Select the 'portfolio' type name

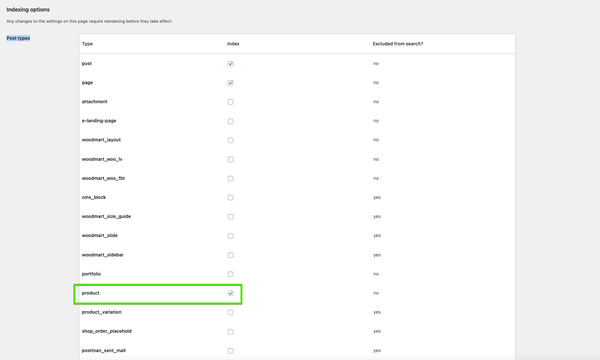click(x=91, y=274)
